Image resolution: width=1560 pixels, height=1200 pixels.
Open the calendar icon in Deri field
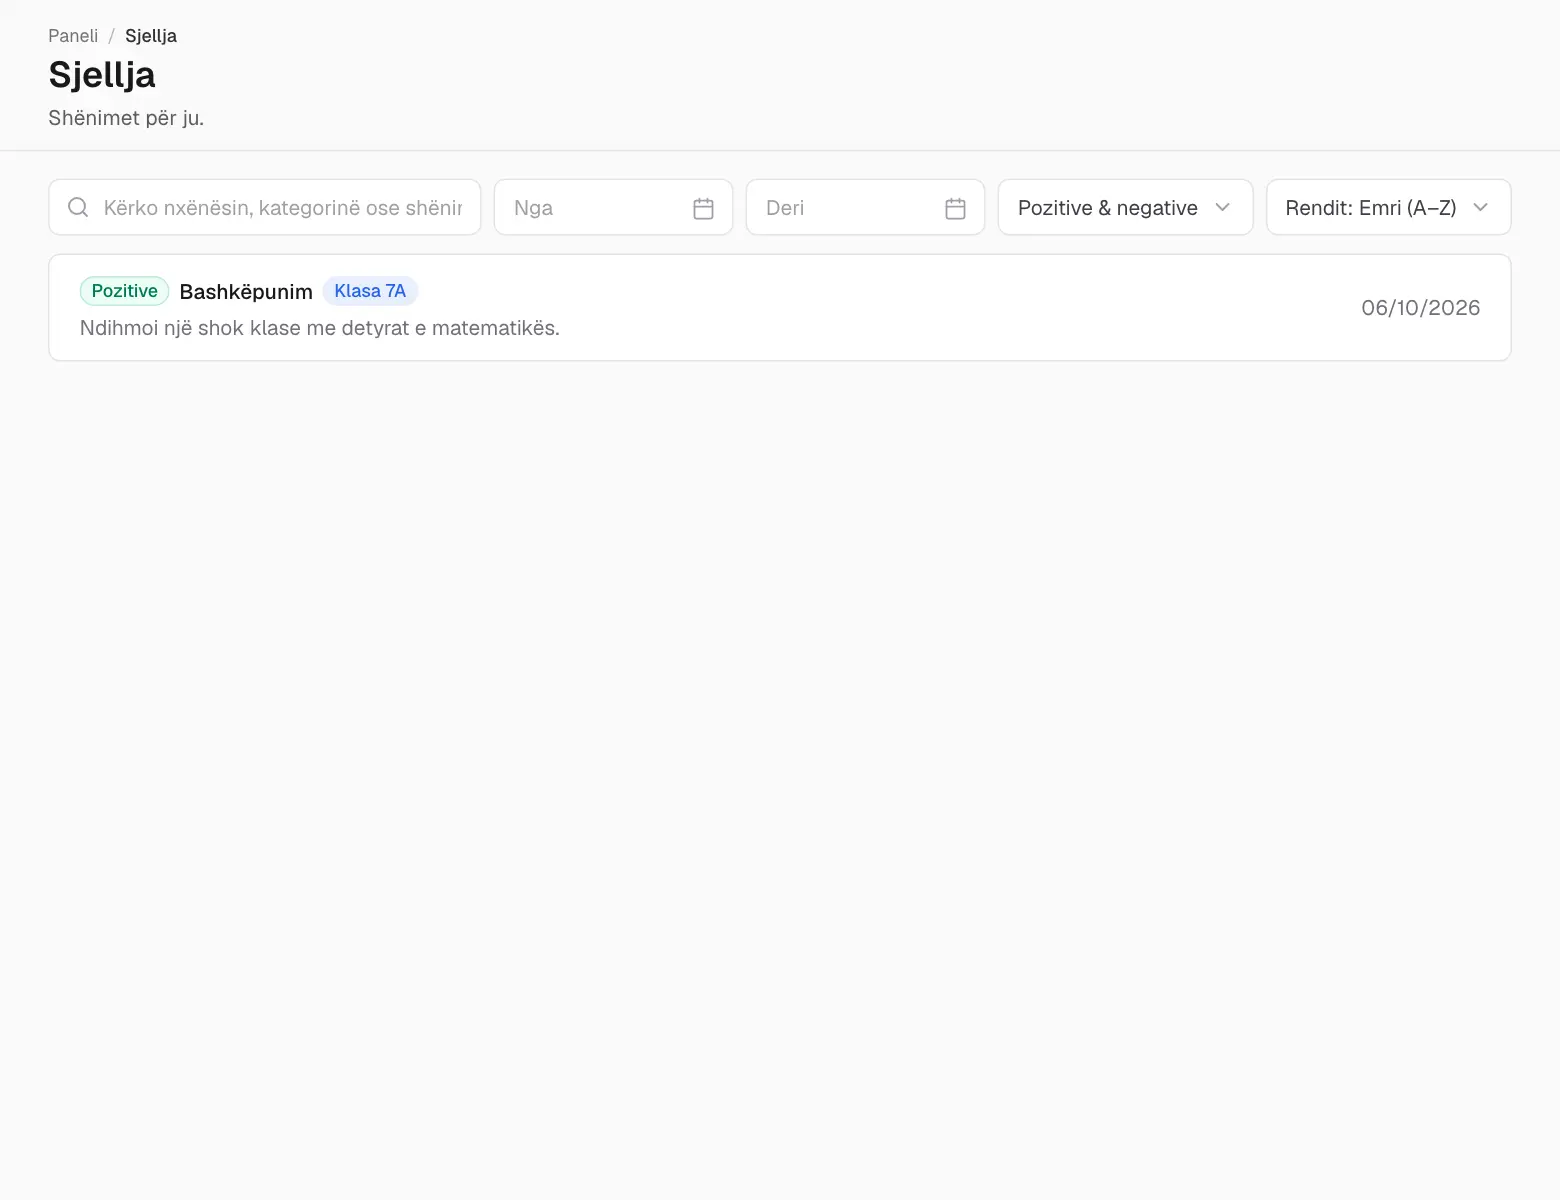[x=955, y=208]
